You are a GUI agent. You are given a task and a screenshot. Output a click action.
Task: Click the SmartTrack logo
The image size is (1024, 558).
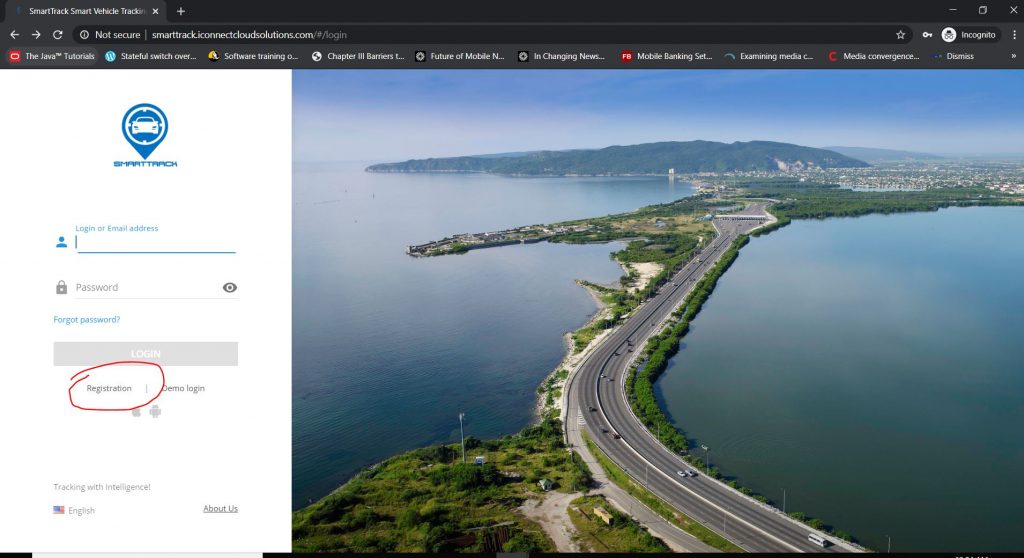pyautogui.click(x=145, y=135)
